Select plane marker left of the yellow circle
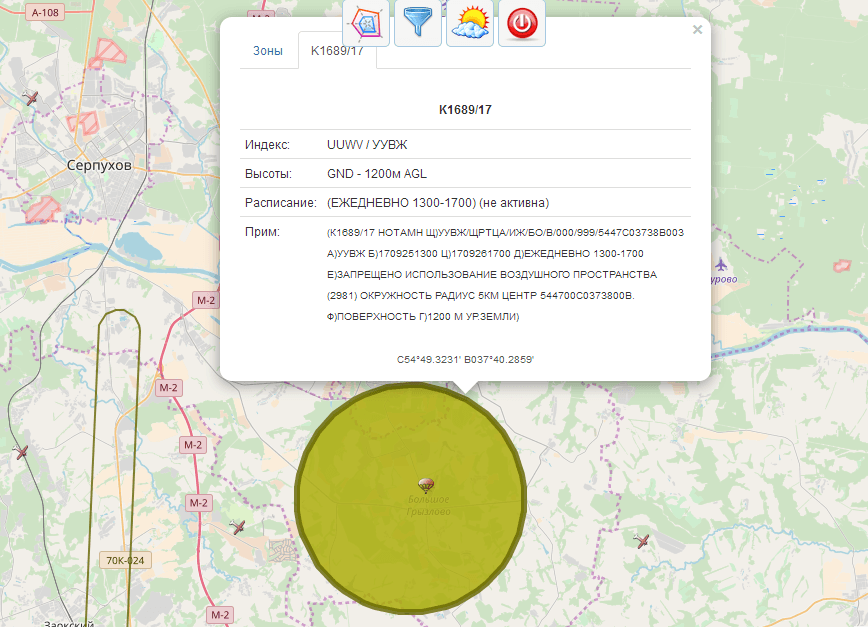 238,527
